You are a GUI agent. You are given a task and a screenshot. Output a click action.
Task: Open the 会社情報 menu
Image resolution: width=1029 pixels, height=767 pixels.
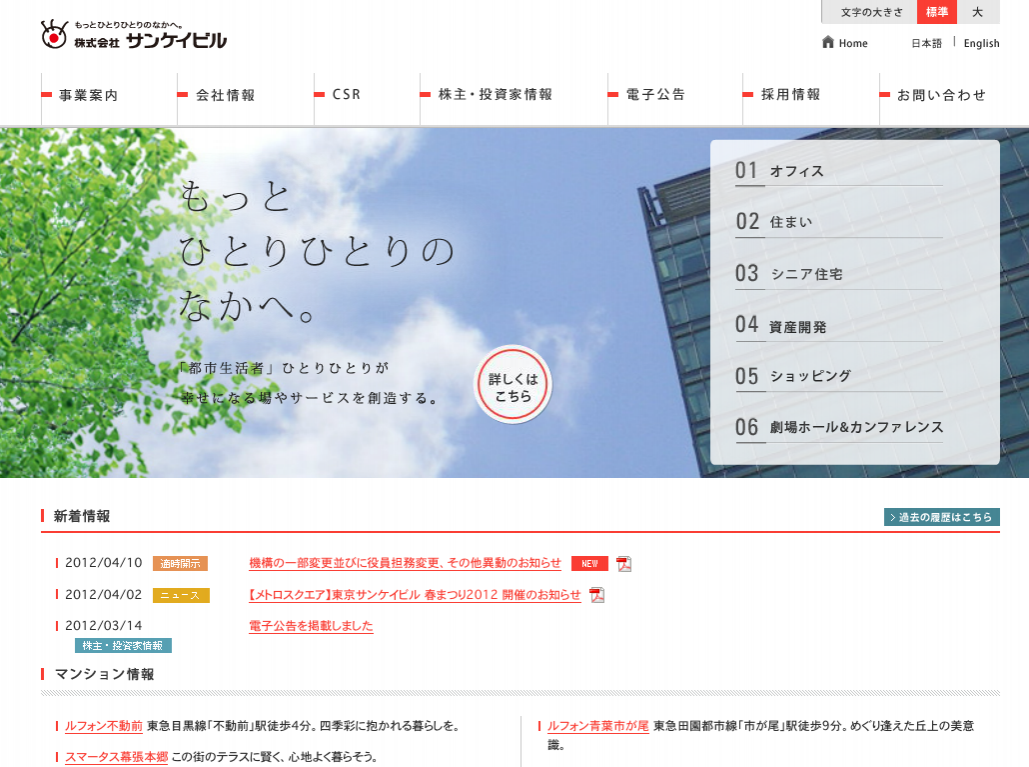[x=226, y=95]
